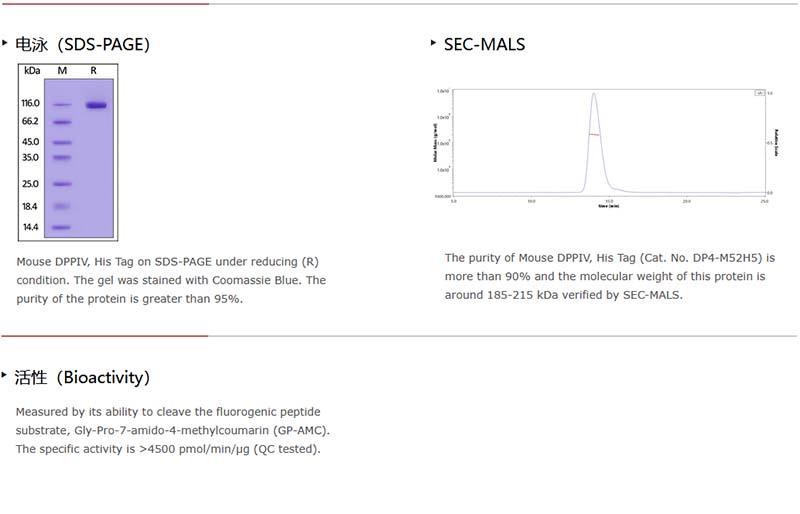Click the bioactivity GP-AMC description paragraph

[172, 430]
